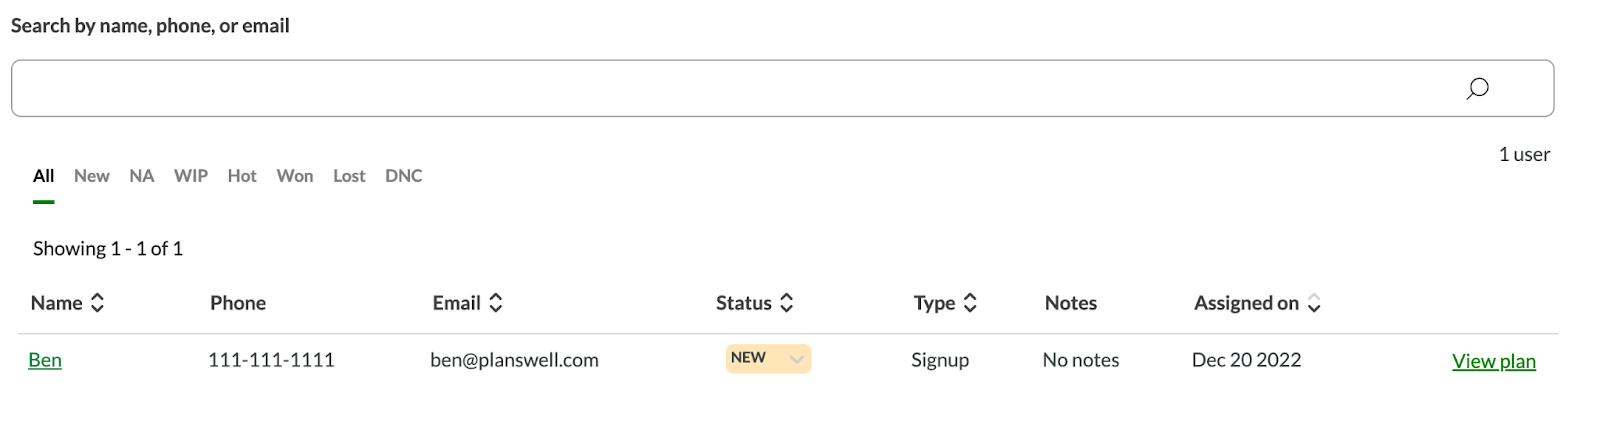Sort by Email column arrows

[495, 303]
